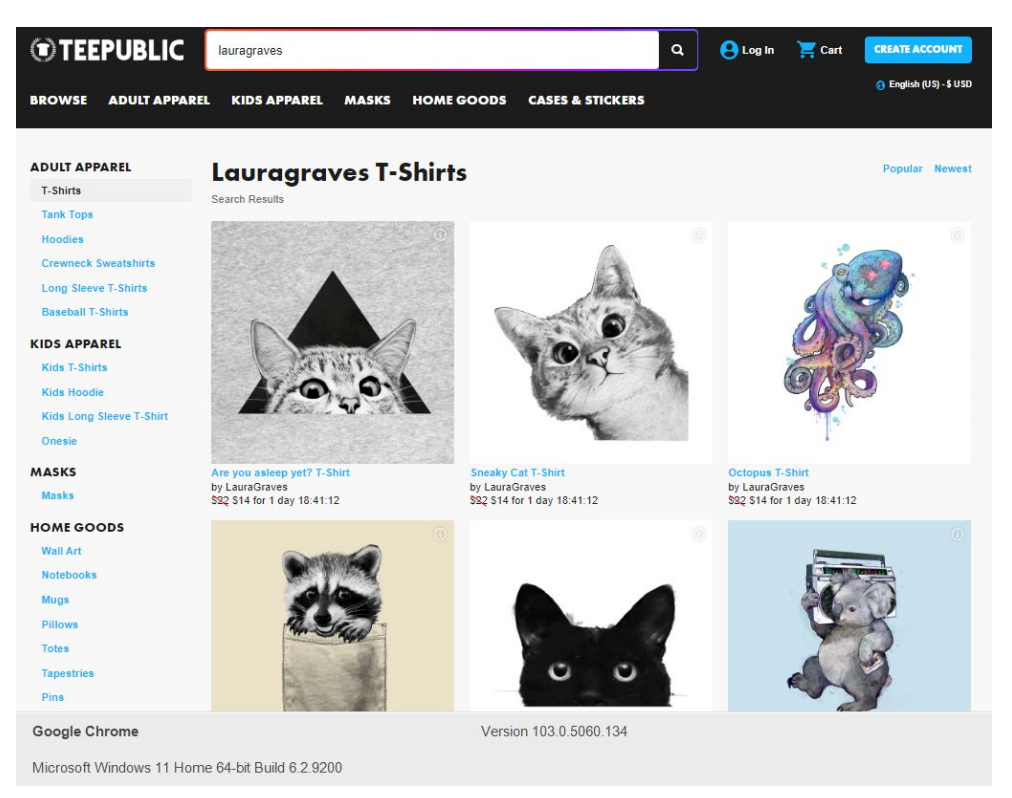Image resolution: width=1012 pixels, height=798 pixels.
Task: Click info icon on Octopus design
Action: pyautogui.click(x=957, y=235)
